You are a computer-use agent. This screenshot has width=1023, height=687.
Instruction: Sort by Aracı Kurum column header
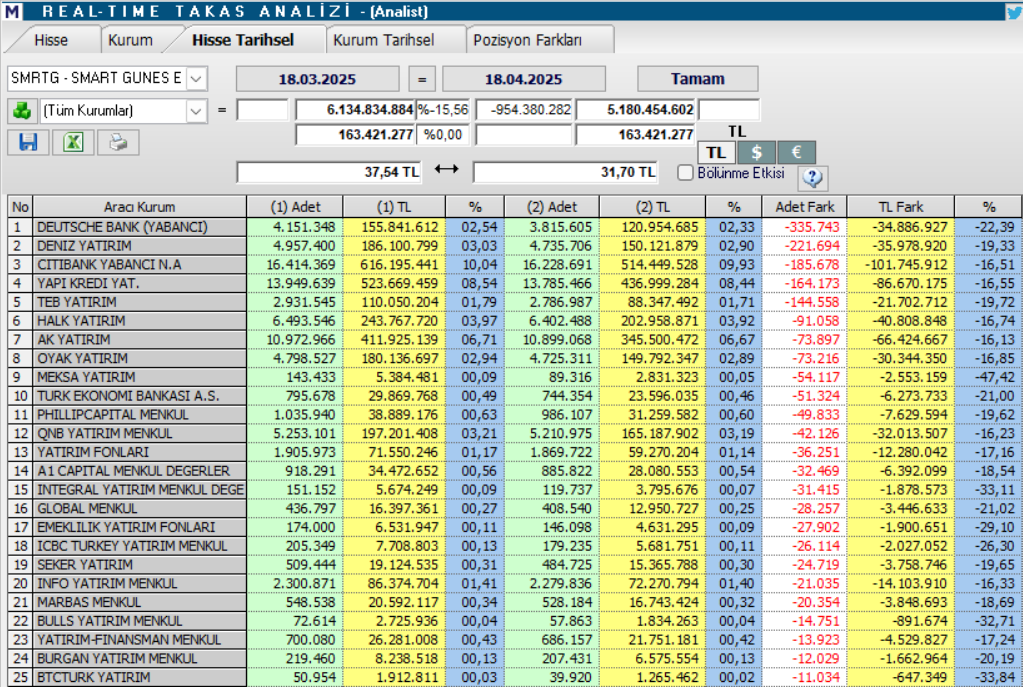tap(140, 207)
